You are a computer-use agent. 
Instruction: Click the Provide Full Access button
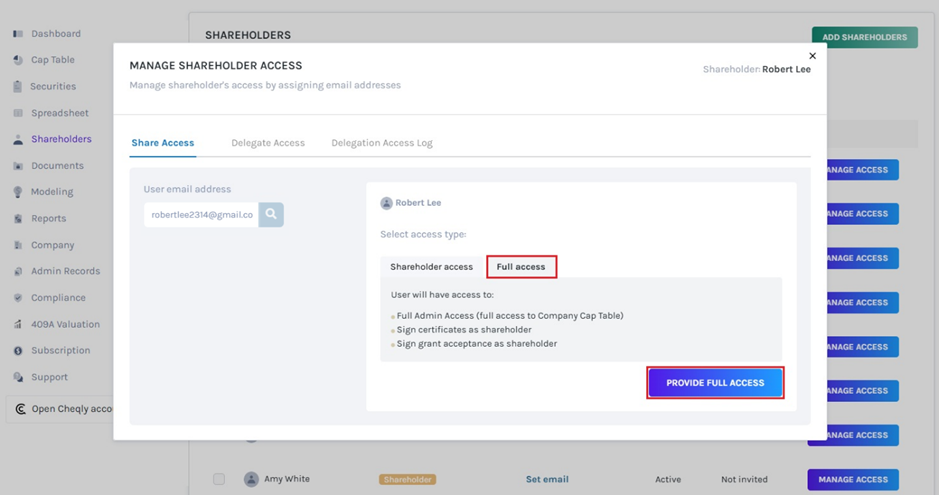click(715, 383)
